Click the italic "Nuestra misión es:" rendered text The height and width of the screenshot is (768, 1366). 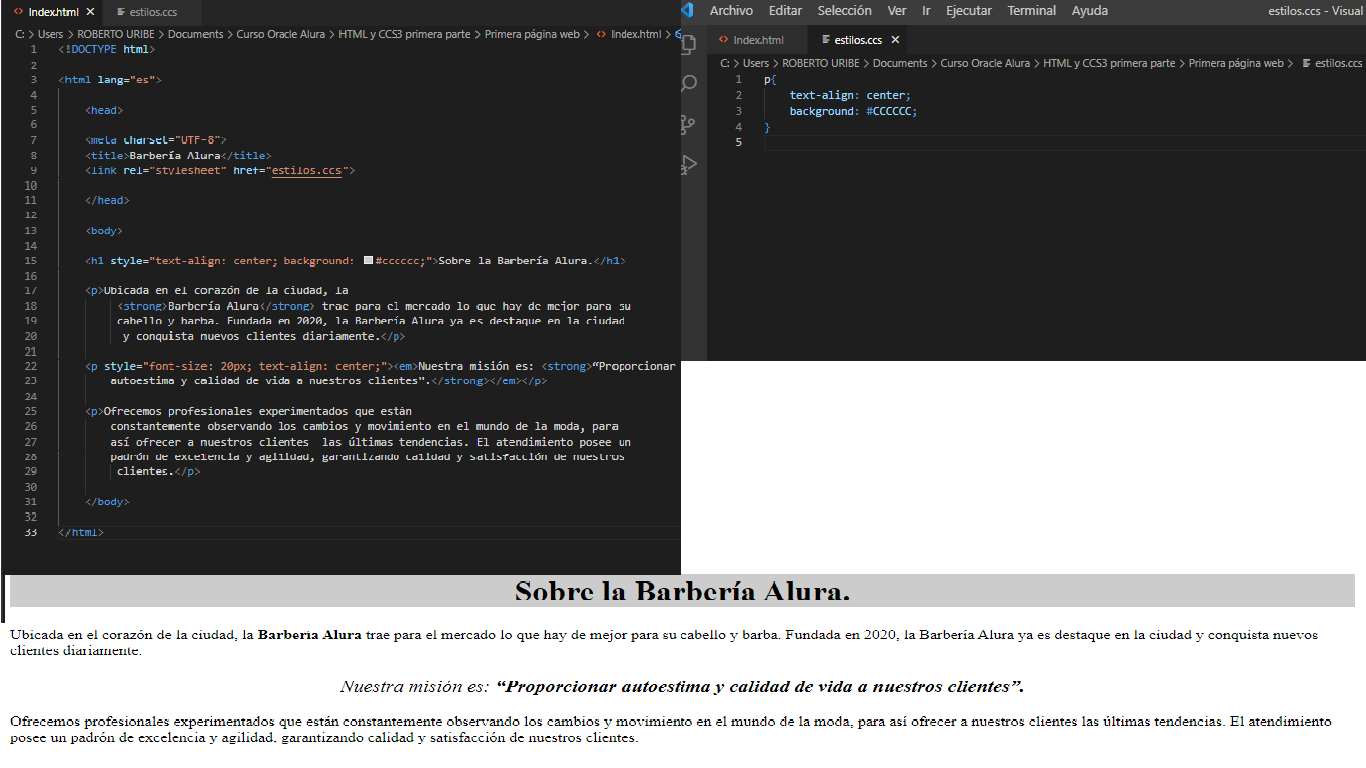click(x=414, y=687)
